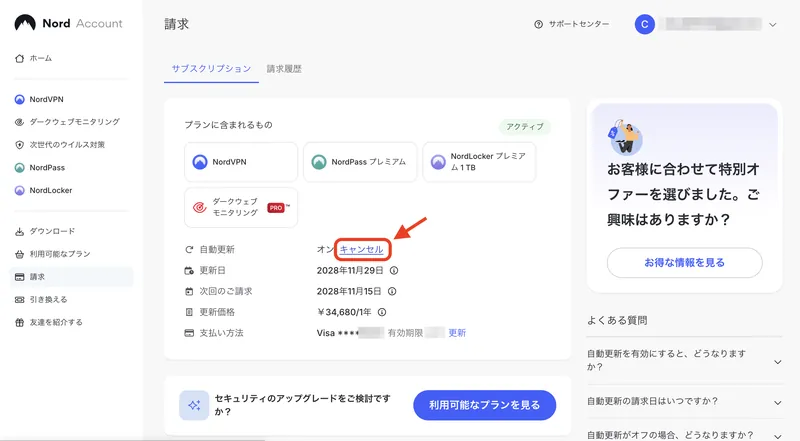Open 次世代のウイルス対策 sidebar item
Screen dimensions: 800x441
[x=67, y=145]
